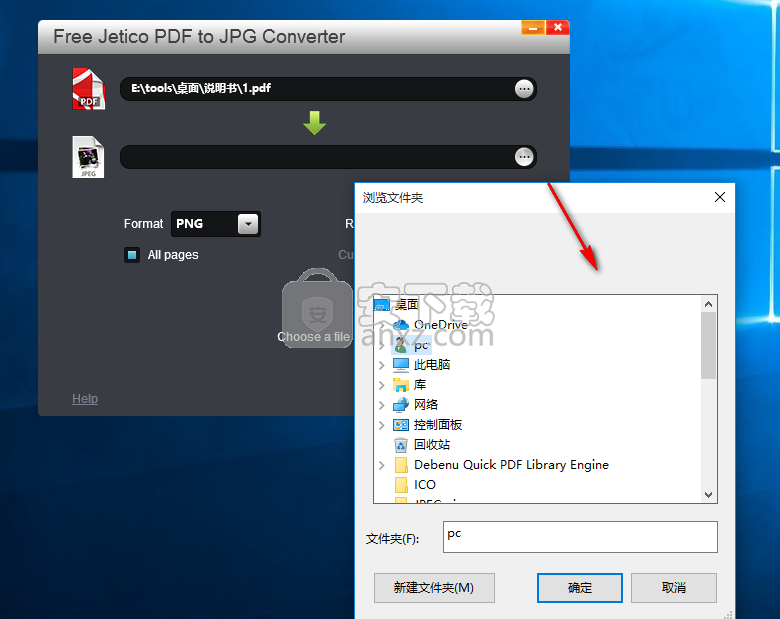The image size is (780, 619).
Task: Click the folder tree scroll up arrow
Action: click(708, 304)
